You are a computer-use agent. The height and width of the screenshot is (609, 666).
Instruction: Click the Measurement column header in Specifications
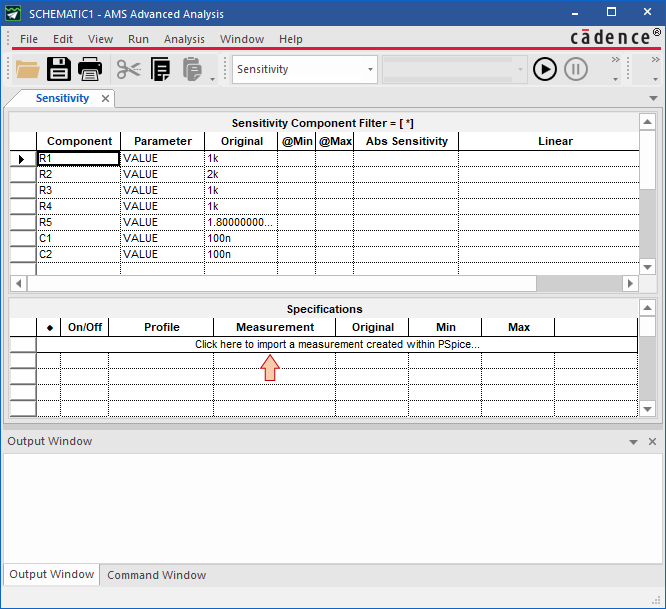coord(275,327)
